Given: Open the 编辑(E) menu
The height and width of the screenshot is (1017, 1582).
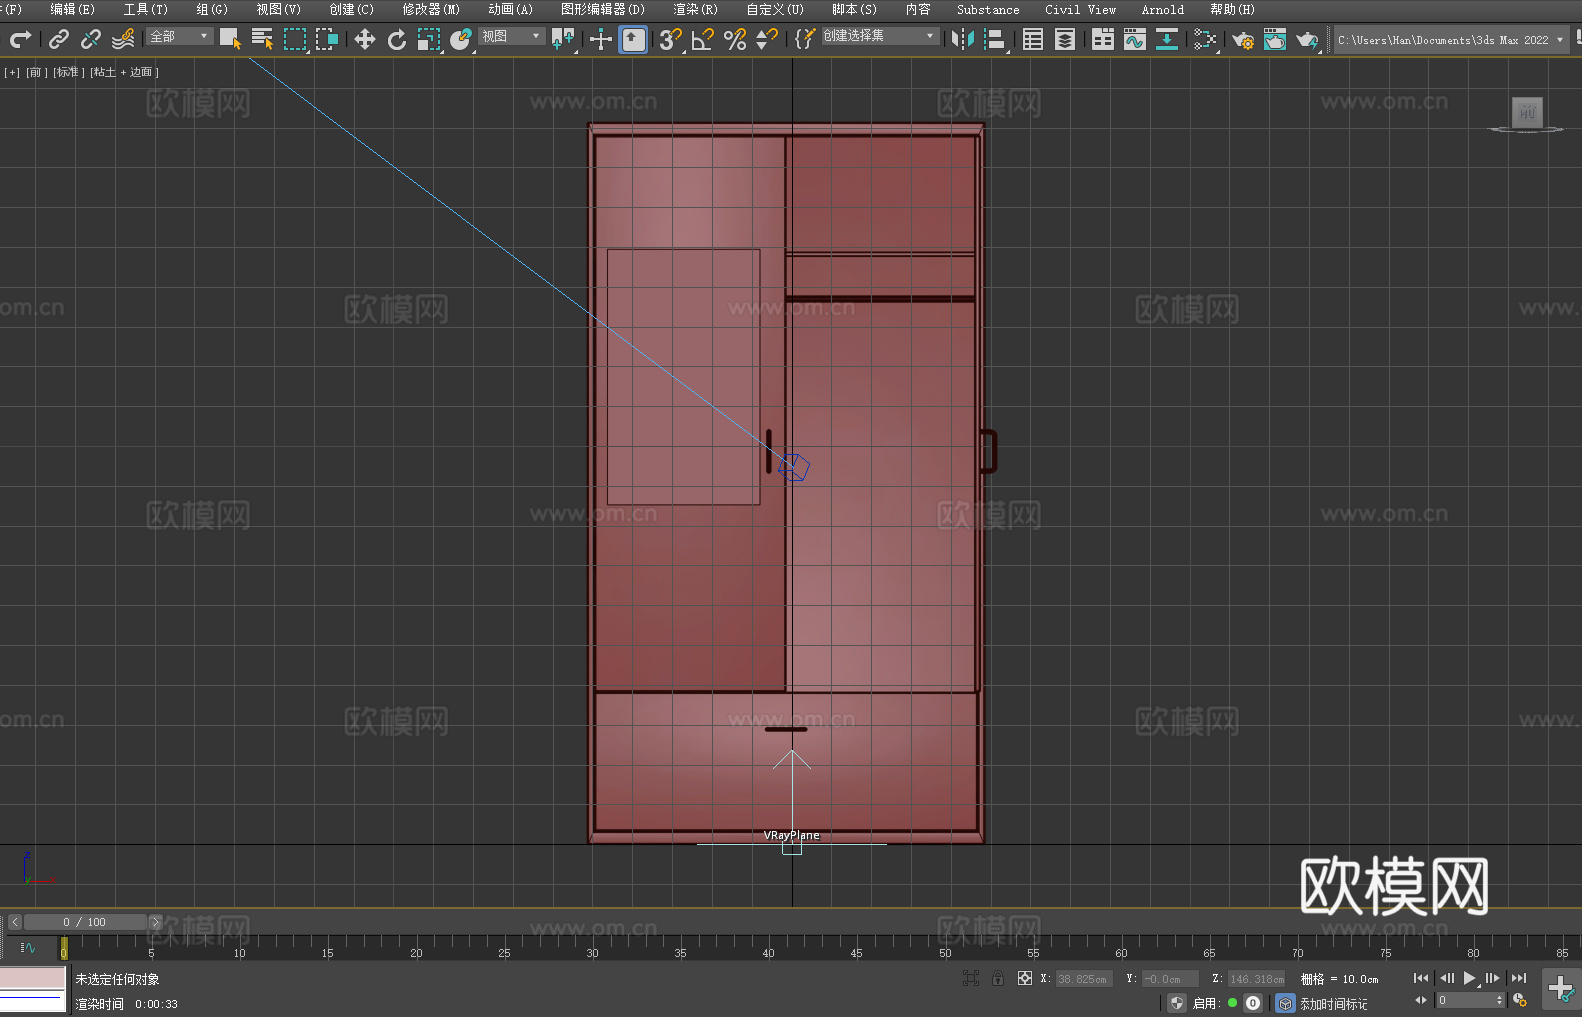Looking at the screenshot, I should 72,9.
